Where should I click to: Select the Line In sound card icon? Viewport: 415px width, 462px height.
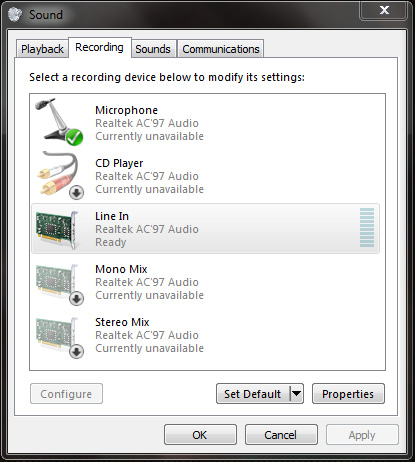(58, 229)
